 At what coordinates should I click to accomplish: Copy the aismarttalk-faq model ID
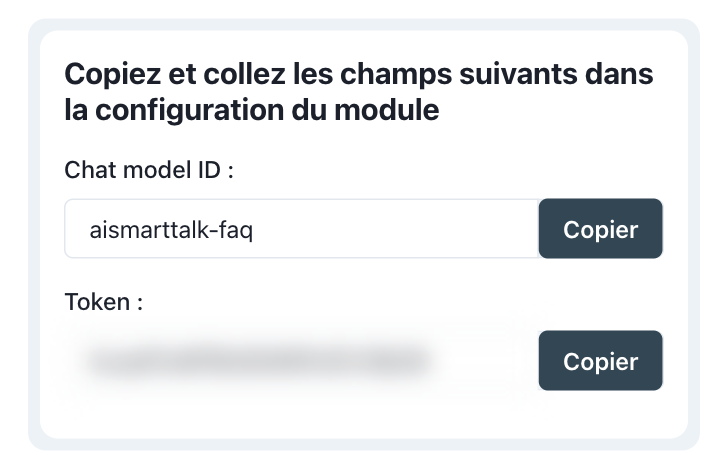600,229
